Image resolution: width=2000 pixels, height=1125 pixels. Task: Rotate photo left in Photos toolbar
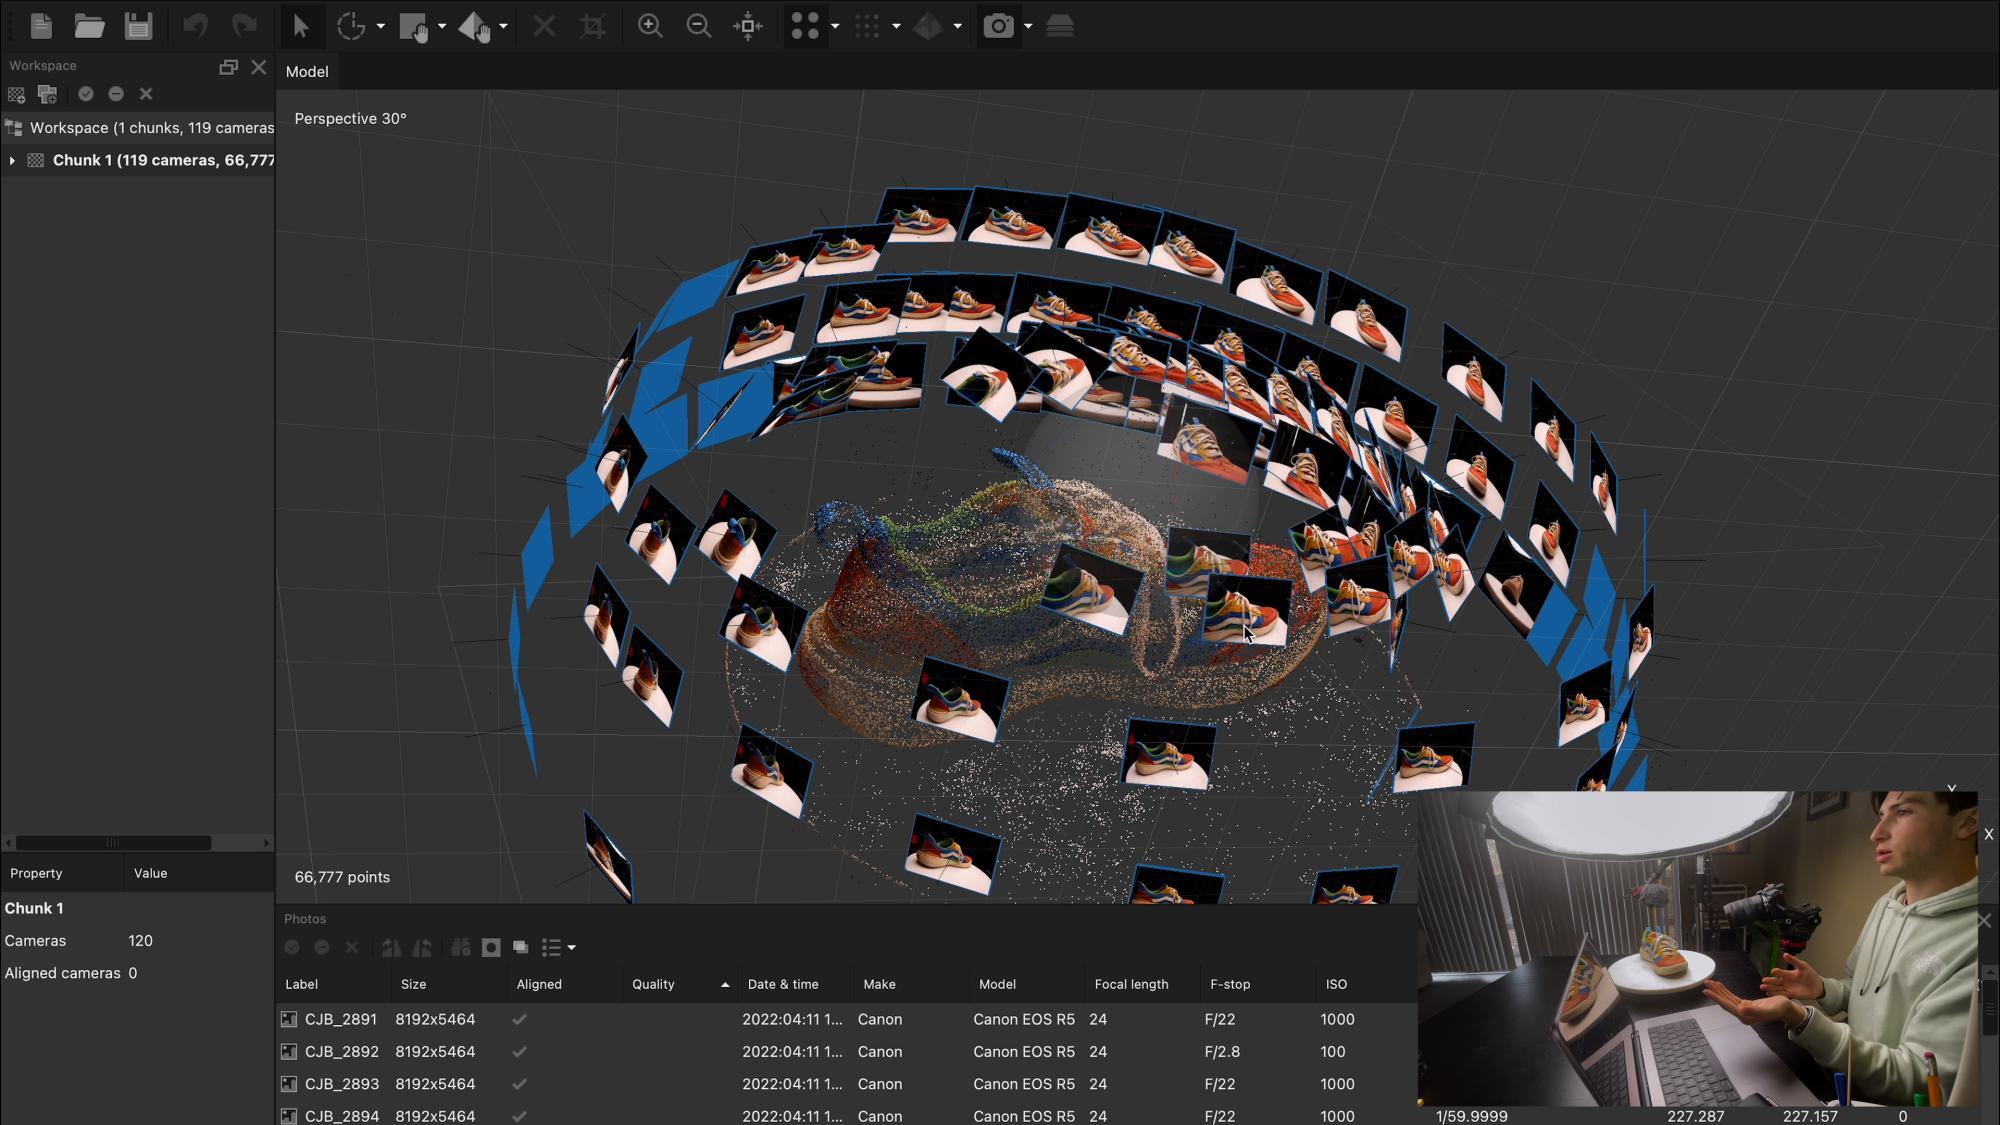click(x=391, y=947)
